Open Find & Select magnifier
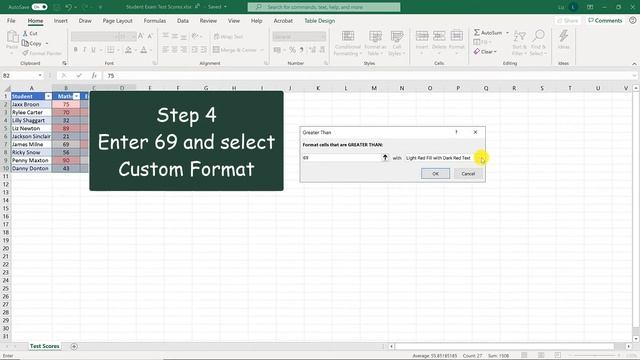640x360 pixels. coord(538,42)
